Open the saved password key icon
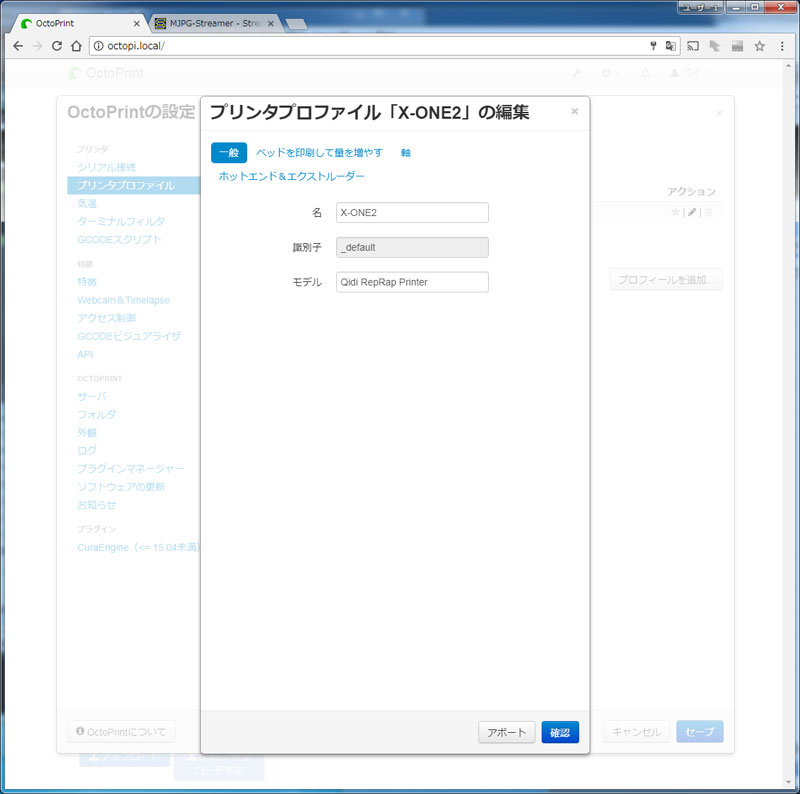Image resolution: width=800 pixels, height=794 pixels. point(653,46)
